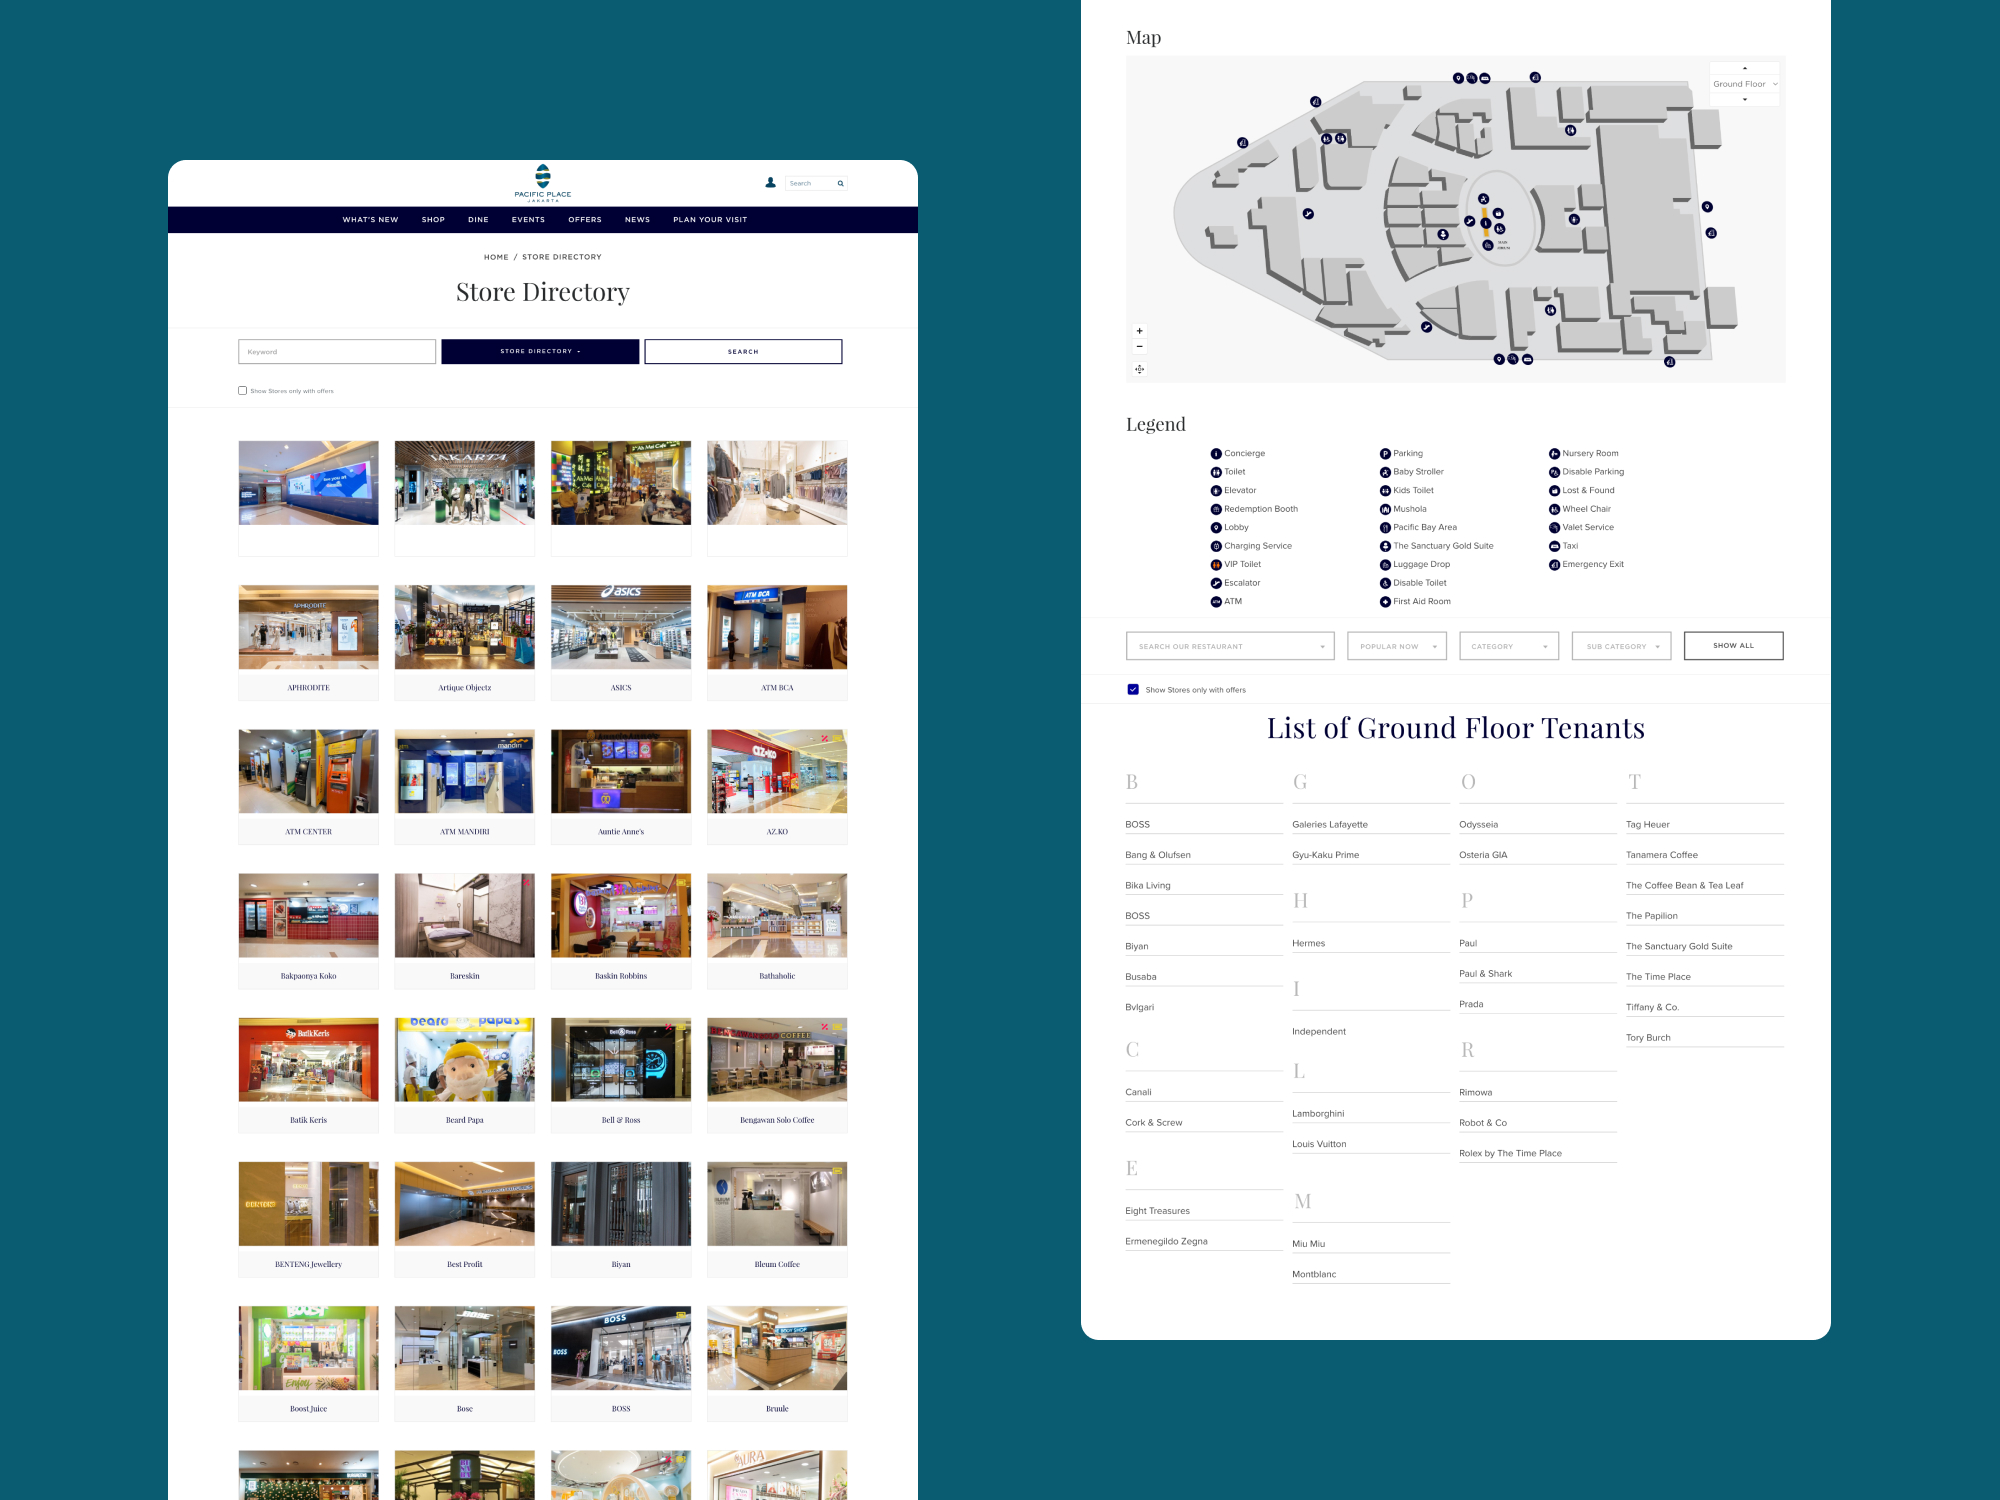Click the Concierge icon in the legend

[x=1216, y=454]
